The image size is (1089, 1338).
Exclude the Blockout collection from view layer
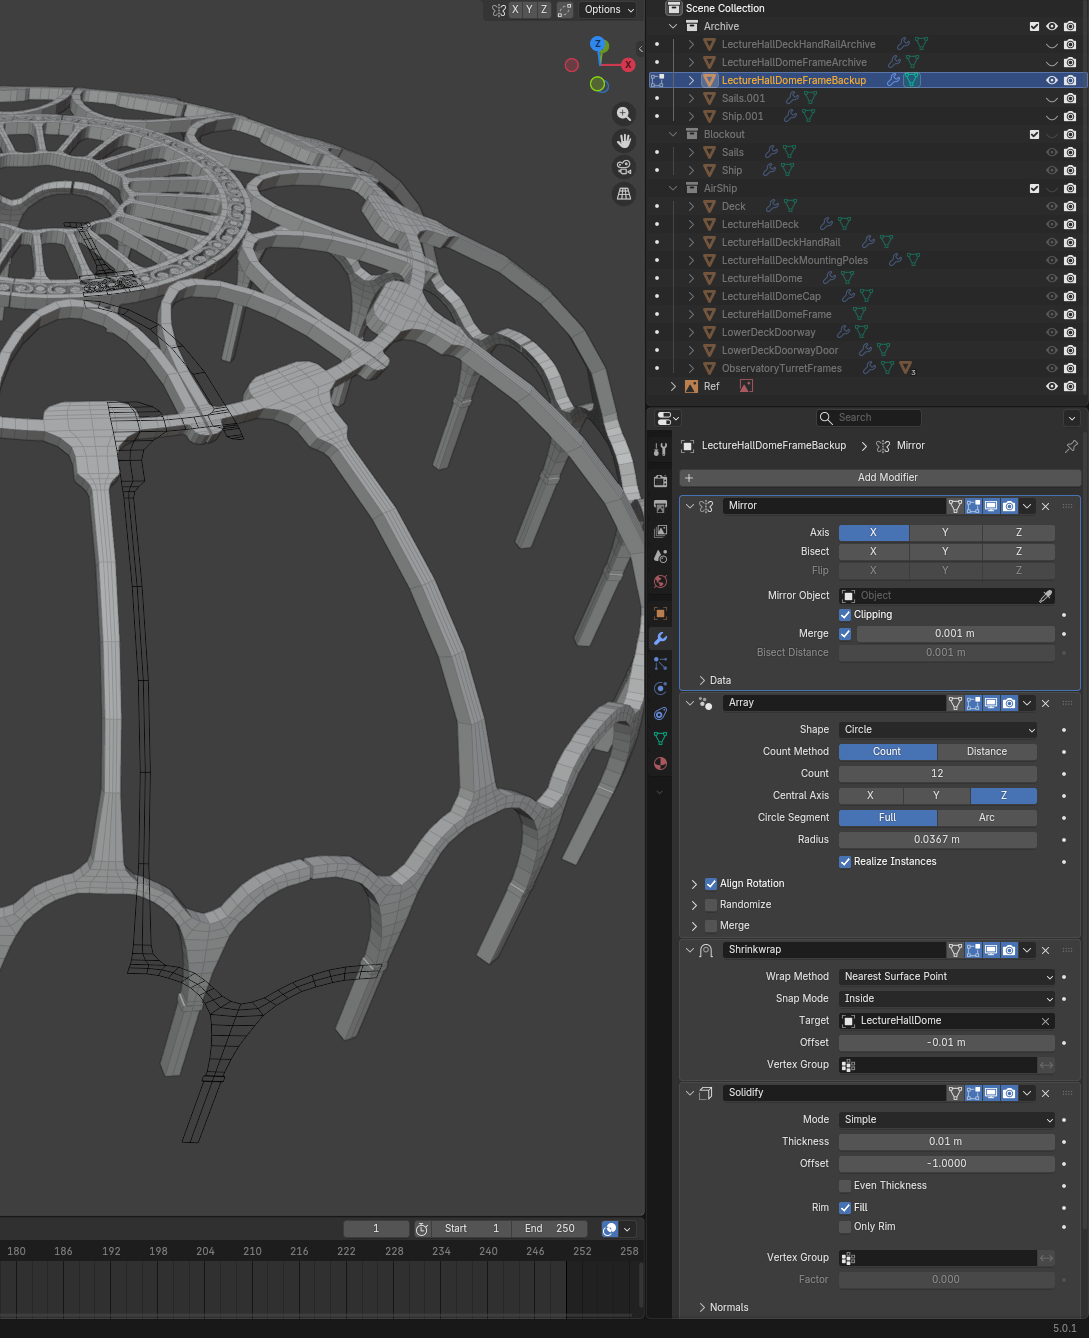(x=1034, y=134)
